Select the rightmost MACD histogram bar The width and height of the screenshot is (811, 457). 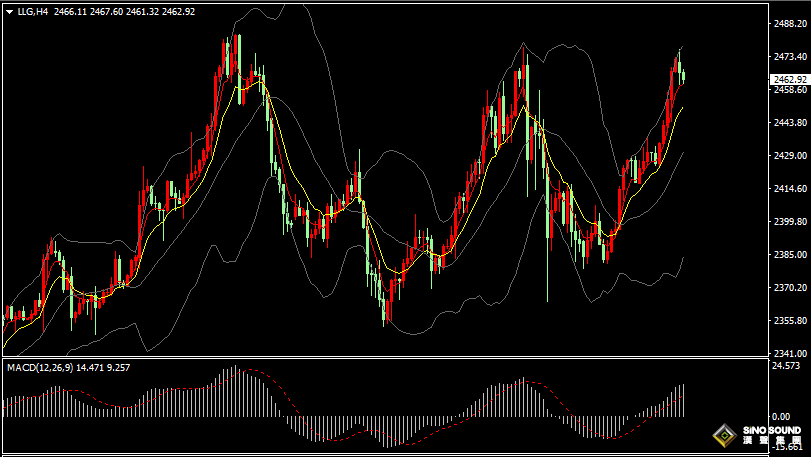(684, 400)
